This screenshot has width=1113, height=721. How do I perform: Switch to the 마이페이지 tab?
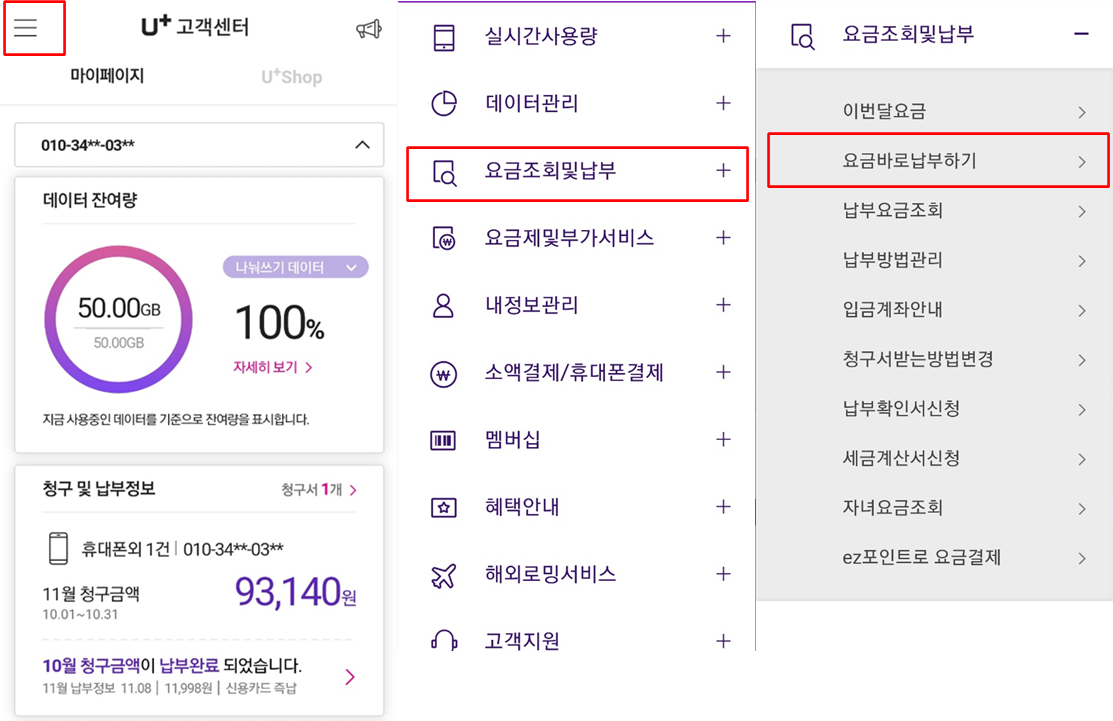tap(106, 75)
